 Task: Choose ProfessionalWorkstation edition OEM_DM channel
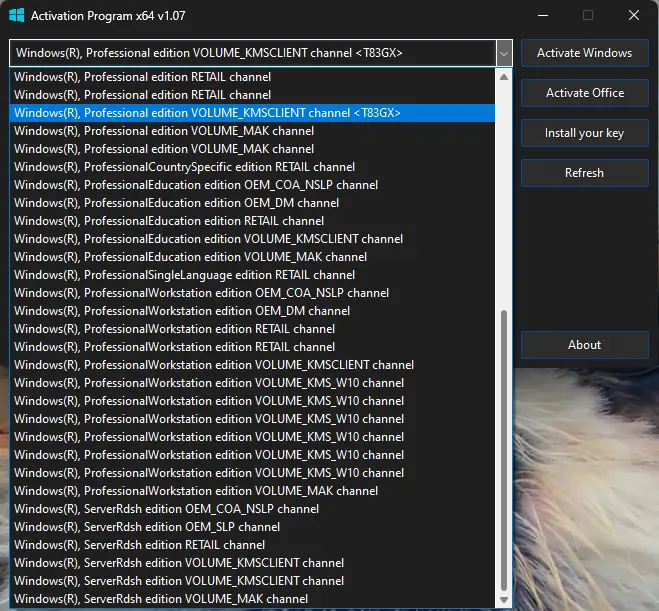coord(252,311)
